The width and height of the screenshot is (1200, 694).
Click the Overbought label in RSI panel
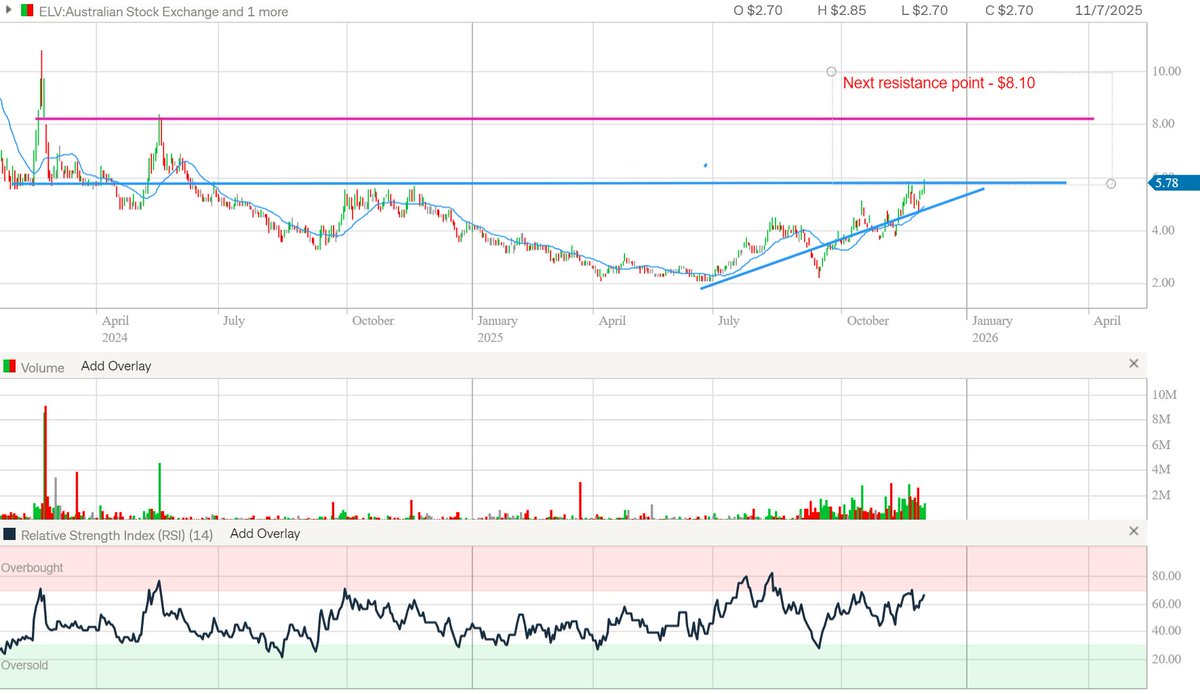[32, 568]
